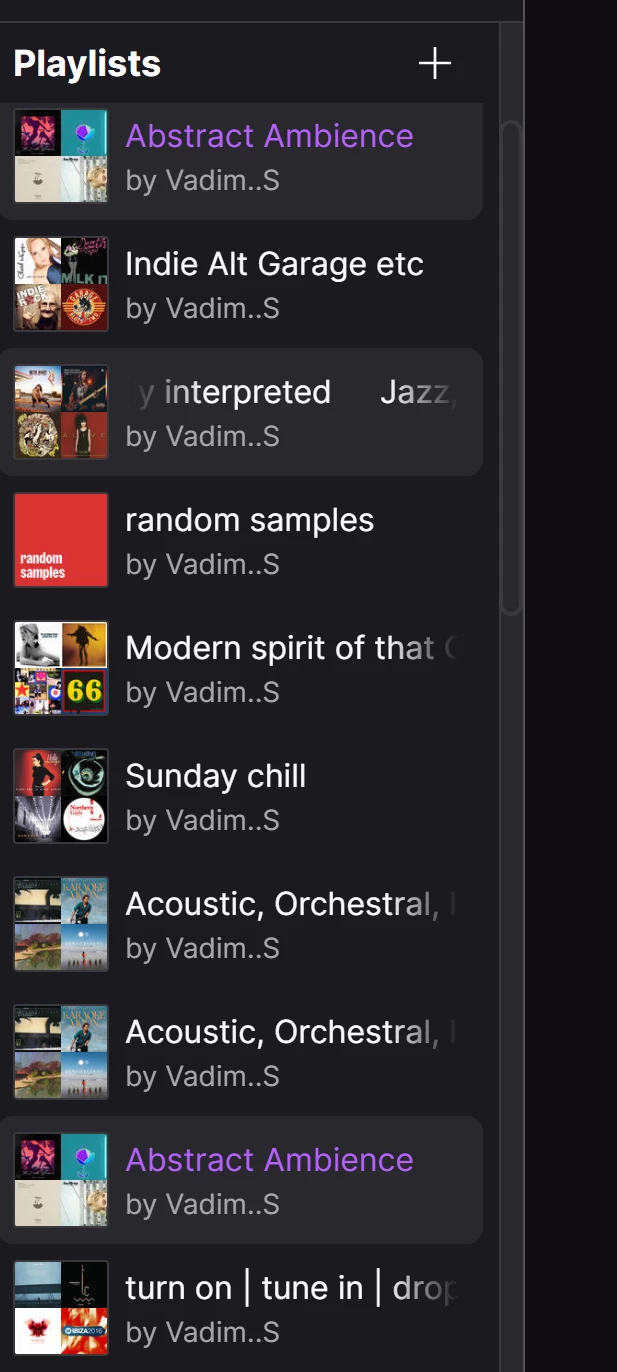Image resolution: width=617 pixels, height=1372 pixels.
Task: Open the scrolling interpreted Jazz playlist
Action: [x=290, y=392]
